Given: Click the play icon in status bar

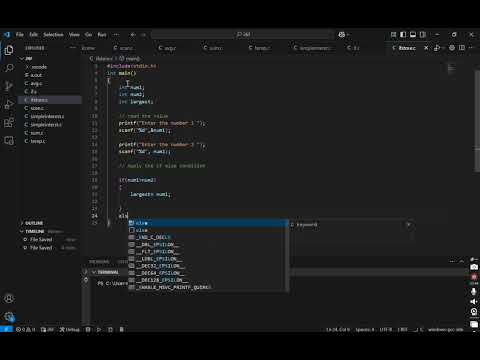Looking at the screenshot, I should 99,329.
